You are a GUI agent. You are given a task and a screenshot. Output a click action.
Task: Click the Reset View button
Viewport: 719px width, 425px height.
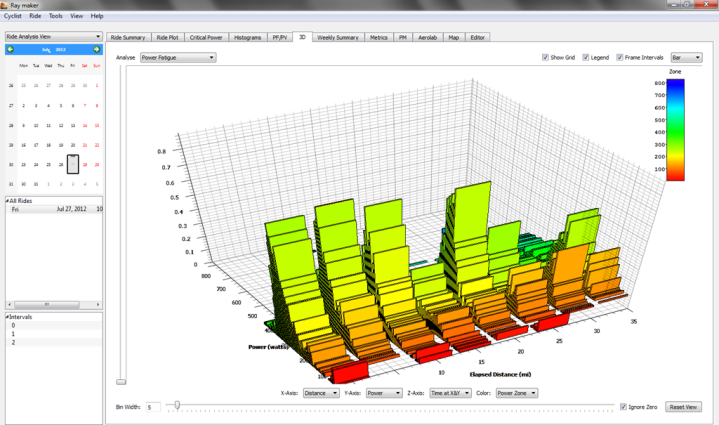(x=683, y=407)
